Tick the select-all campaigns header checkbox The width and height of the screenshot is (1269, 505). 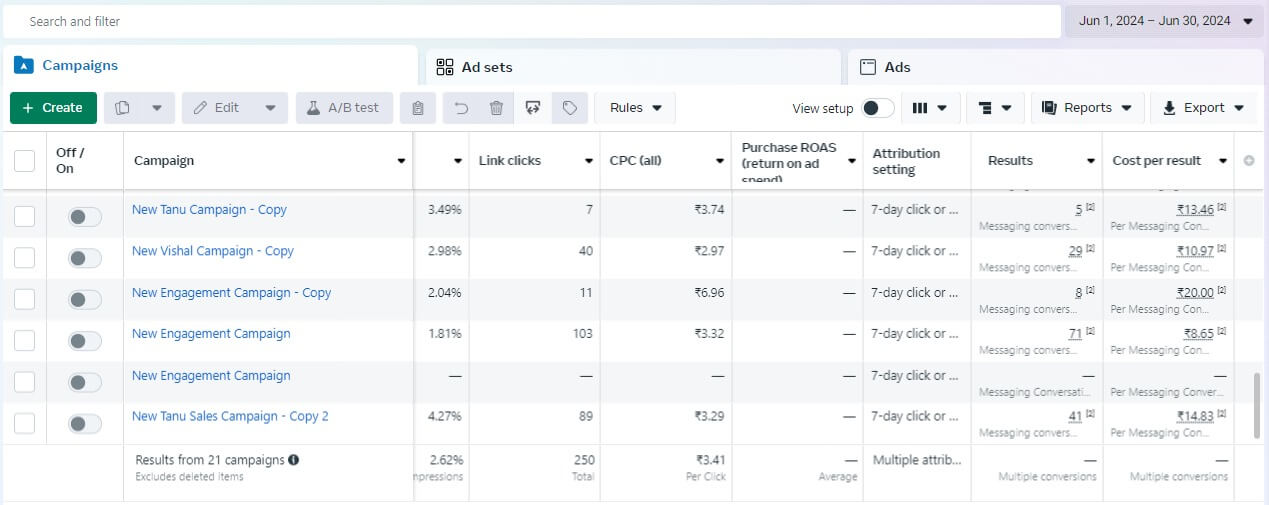(25, 161)
